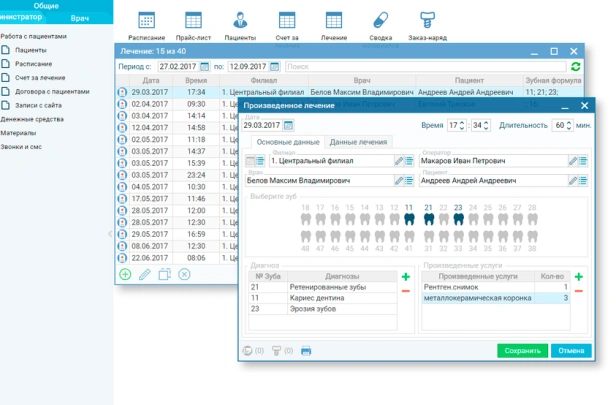Open the calendar picker for the treatment date 29.03.2017

click(288, 126)
